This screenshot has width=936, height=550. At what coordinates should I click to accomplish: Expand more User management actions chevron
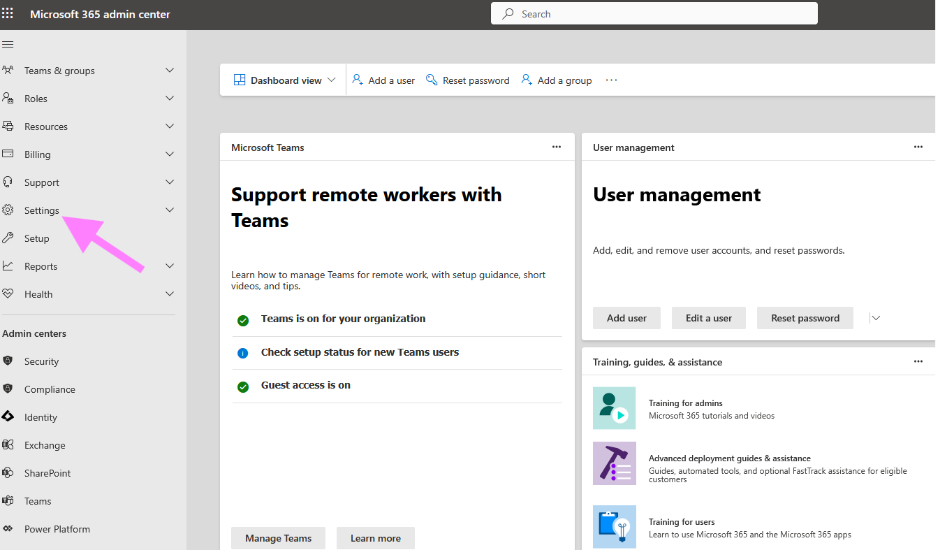876,318
